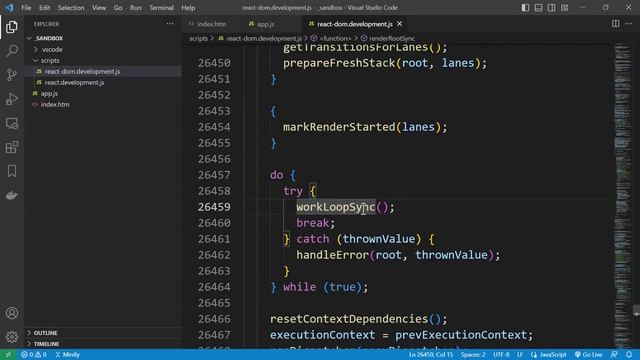Open the editor more actions ellipsis
Viewport: 640px width, 360px height.
pyautogui.click(x=629, y=24)
